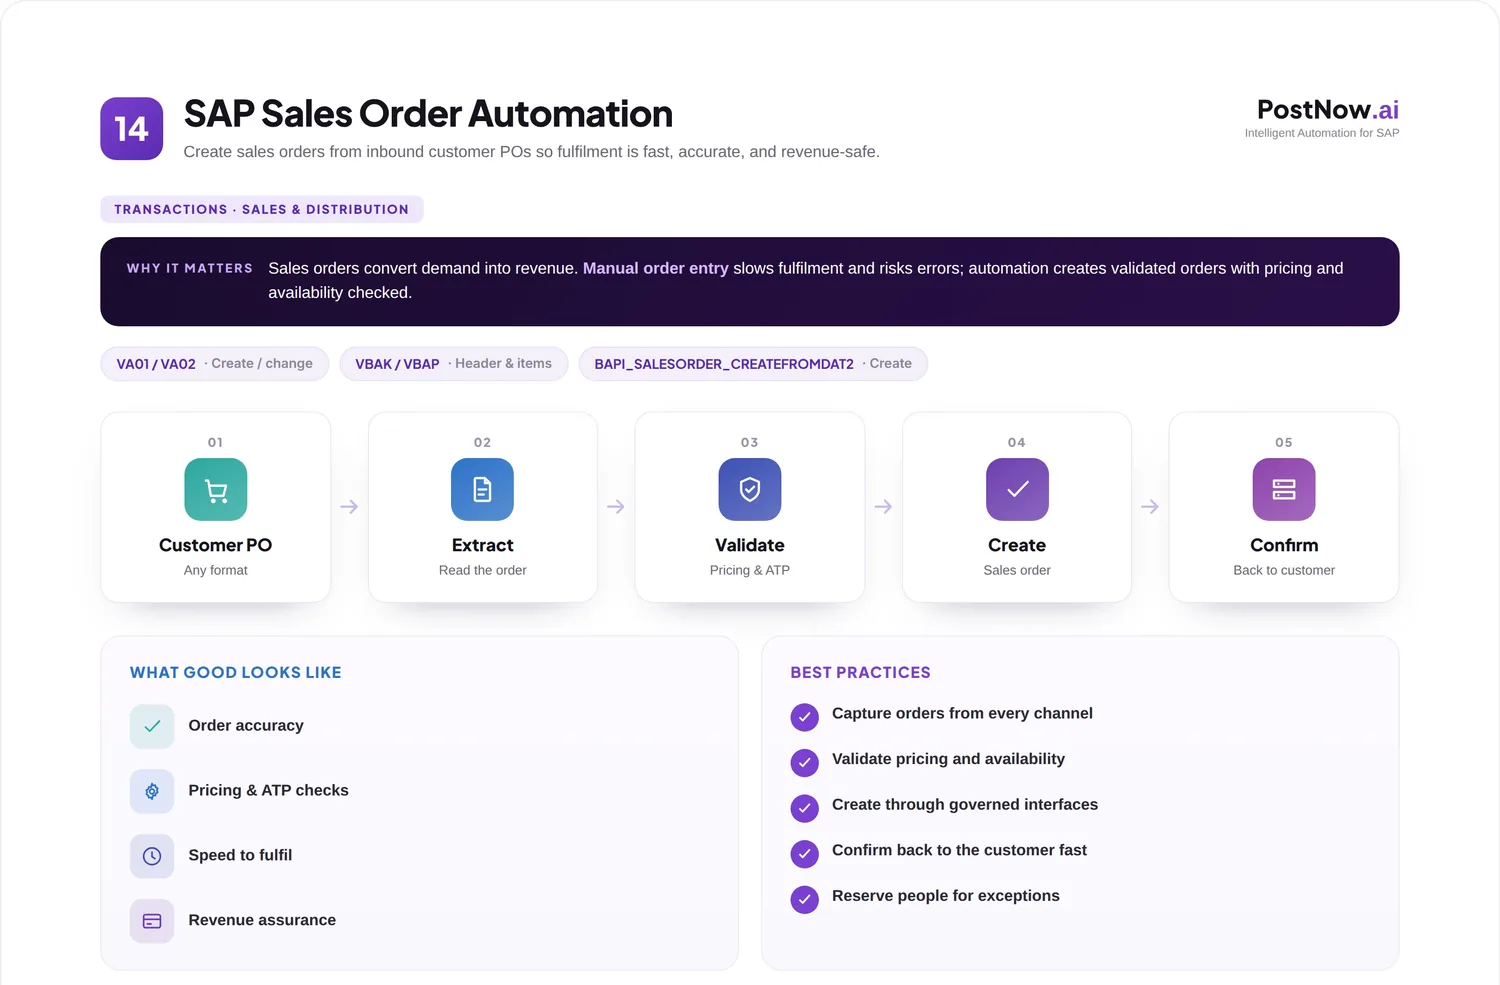Image resolution: width=1500 pixels, height=985 pixels.
Task: Click 'Validate pricing and availability' text
Action: tap(948, 760)
